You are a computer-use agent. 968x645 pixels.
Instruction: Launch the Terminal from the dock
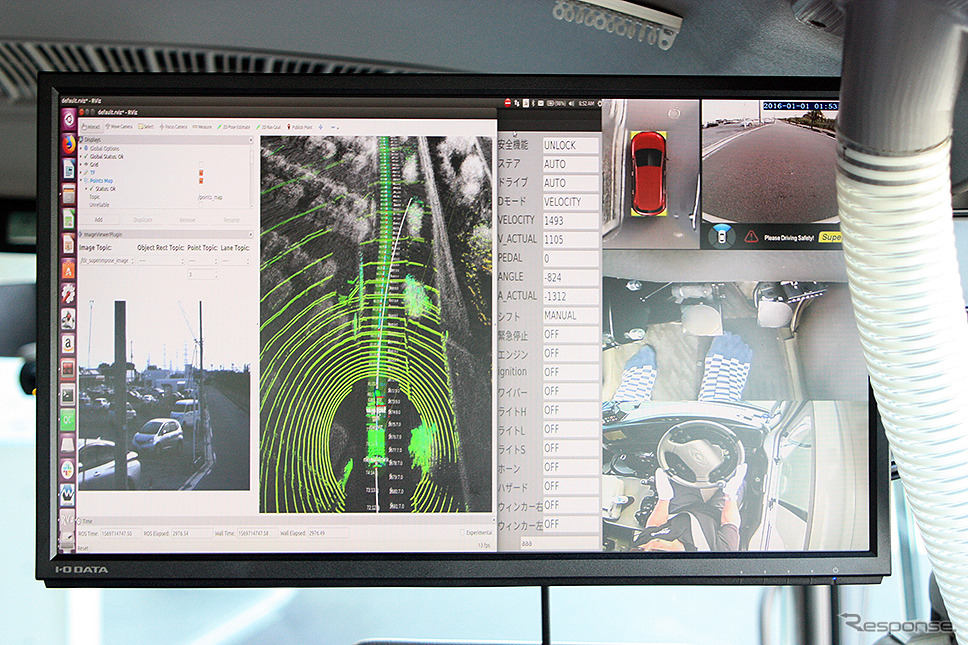click(x=68, y=393)
